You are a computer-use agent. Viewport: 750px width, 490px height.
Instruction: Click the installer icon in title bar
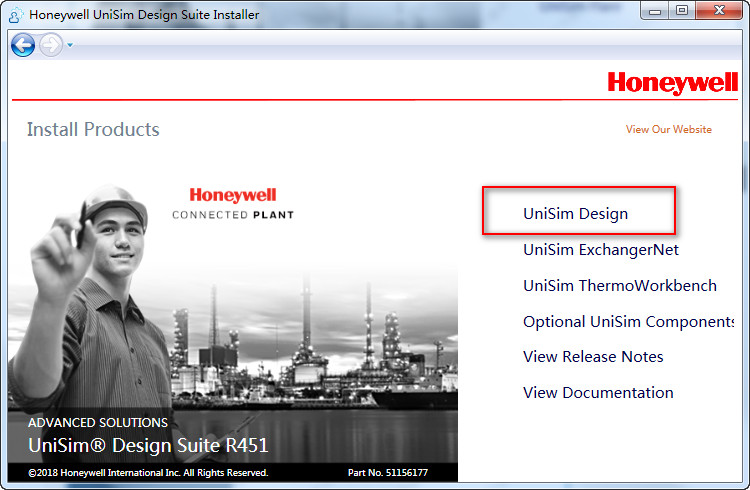(x=15, y=14)
